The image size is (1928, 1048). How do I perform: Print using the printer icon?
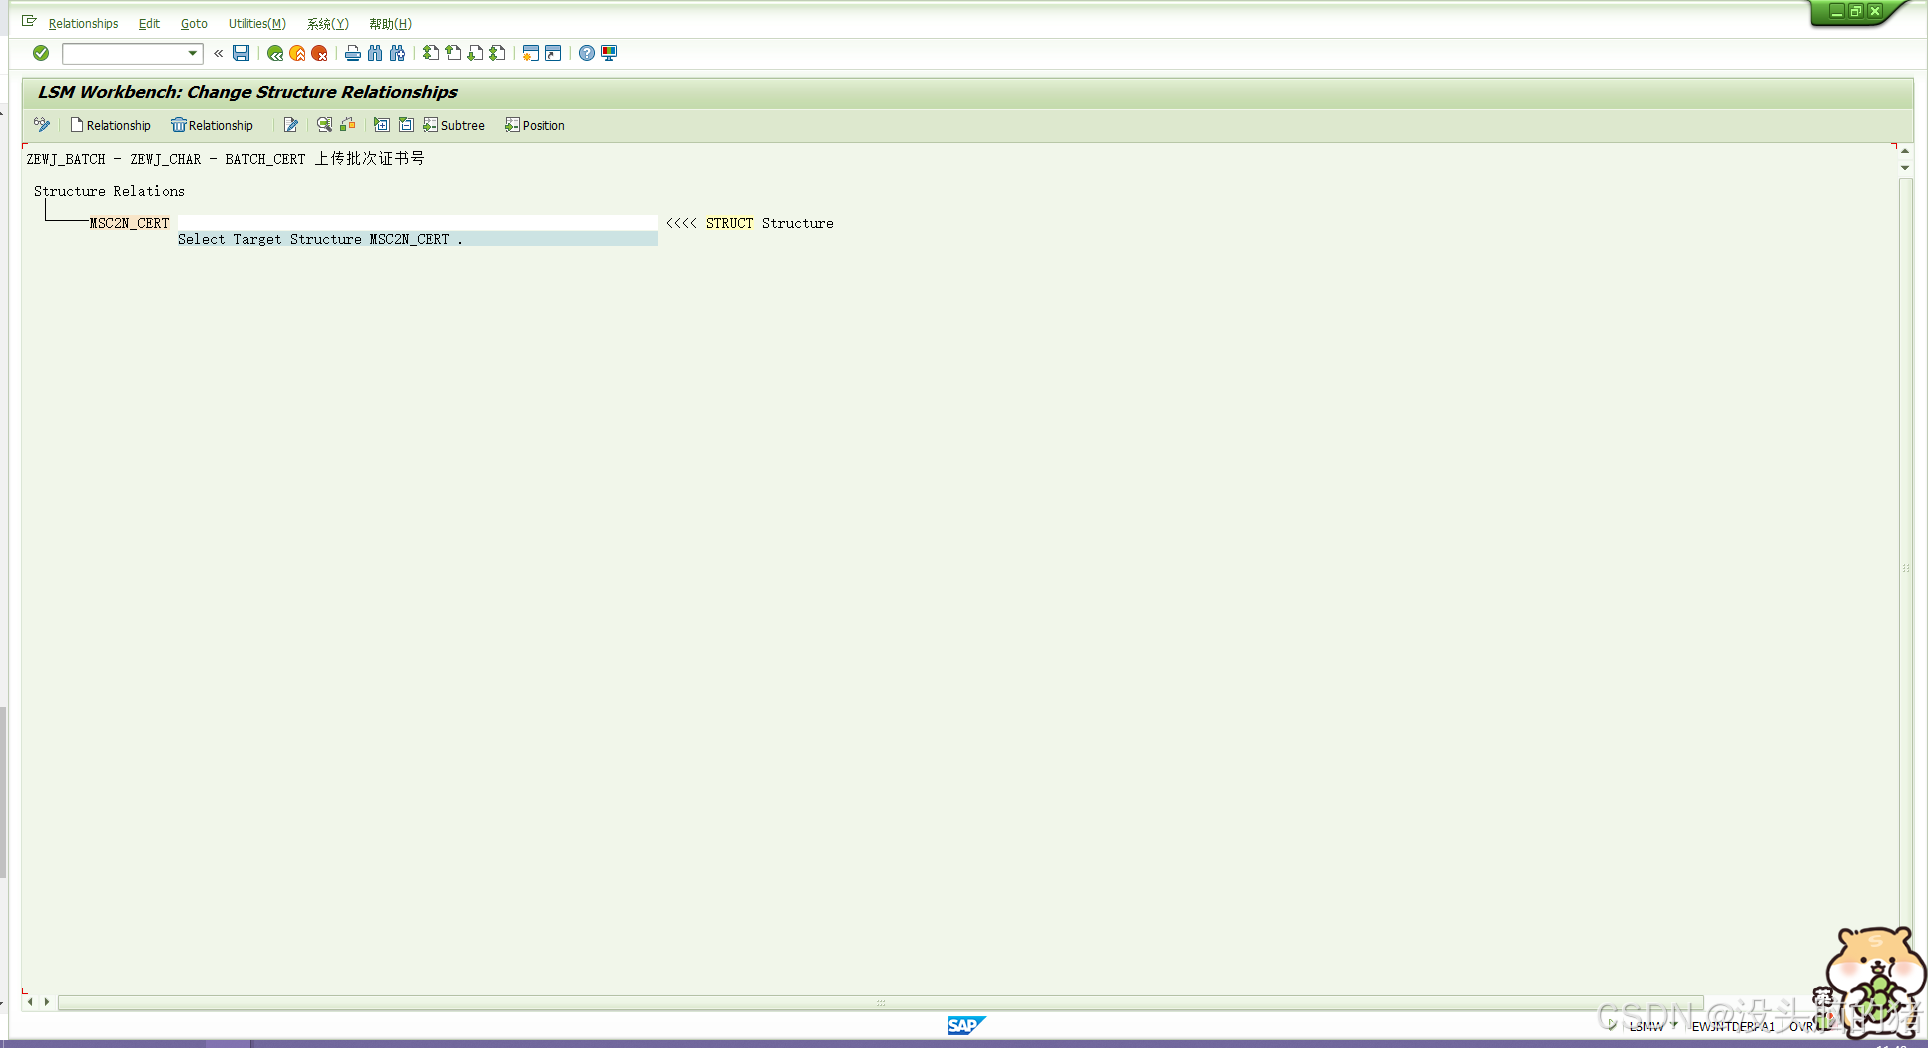352,53
